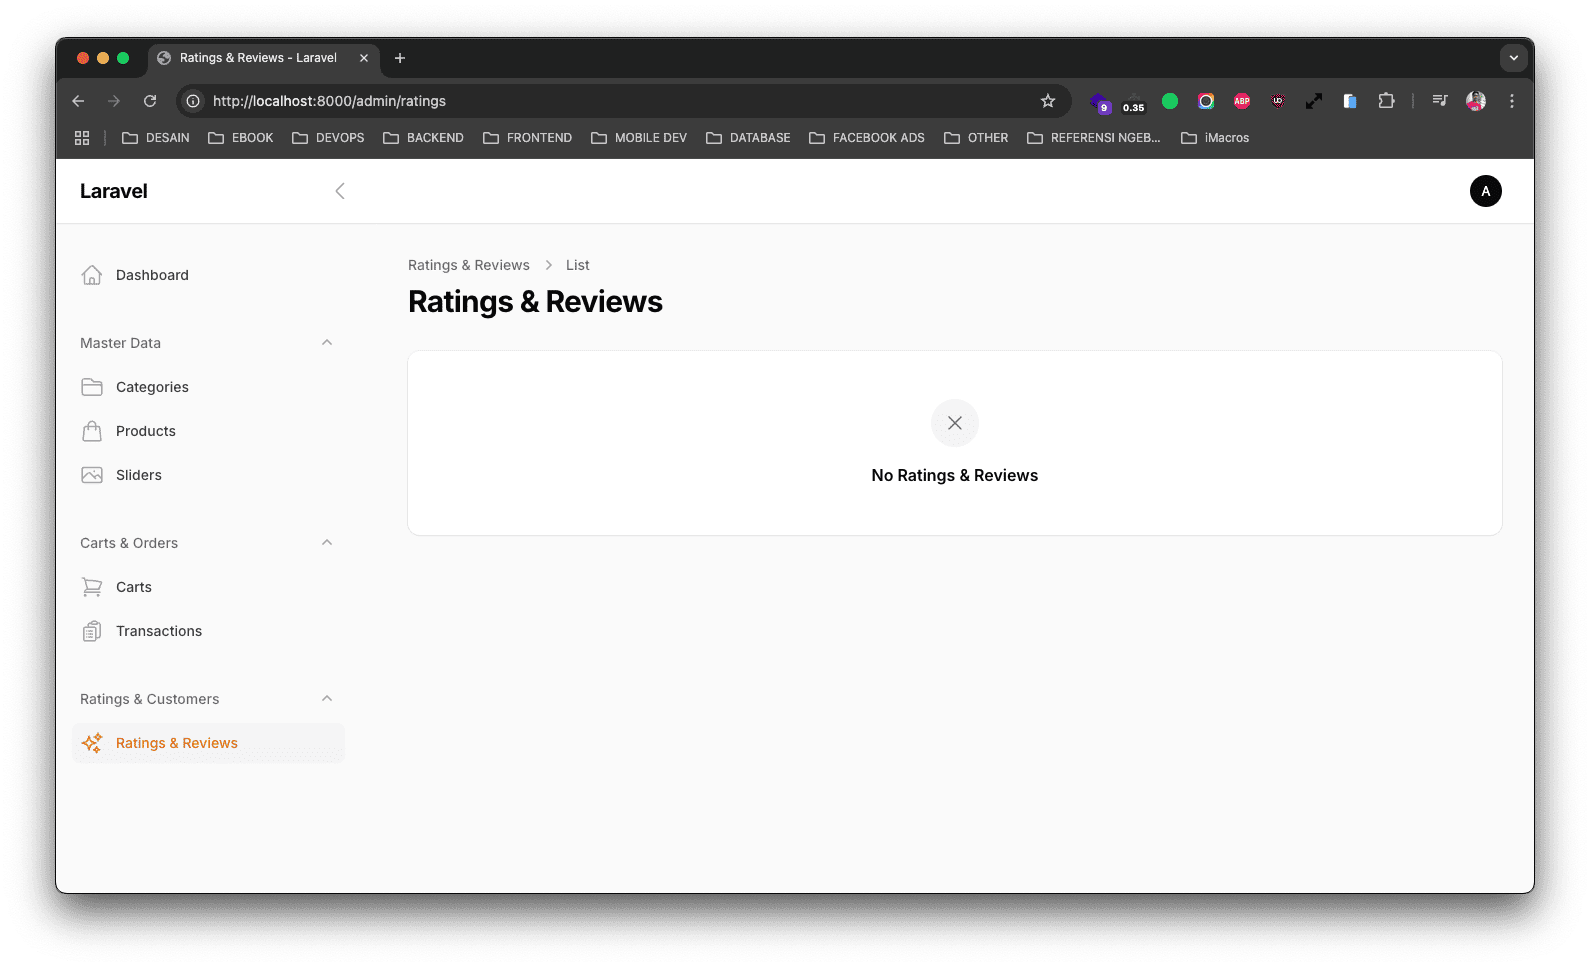Screen dimensions: 1590x967
Task: Open a new browser tab
Action: pyautogui.click(x=400, y=58)
